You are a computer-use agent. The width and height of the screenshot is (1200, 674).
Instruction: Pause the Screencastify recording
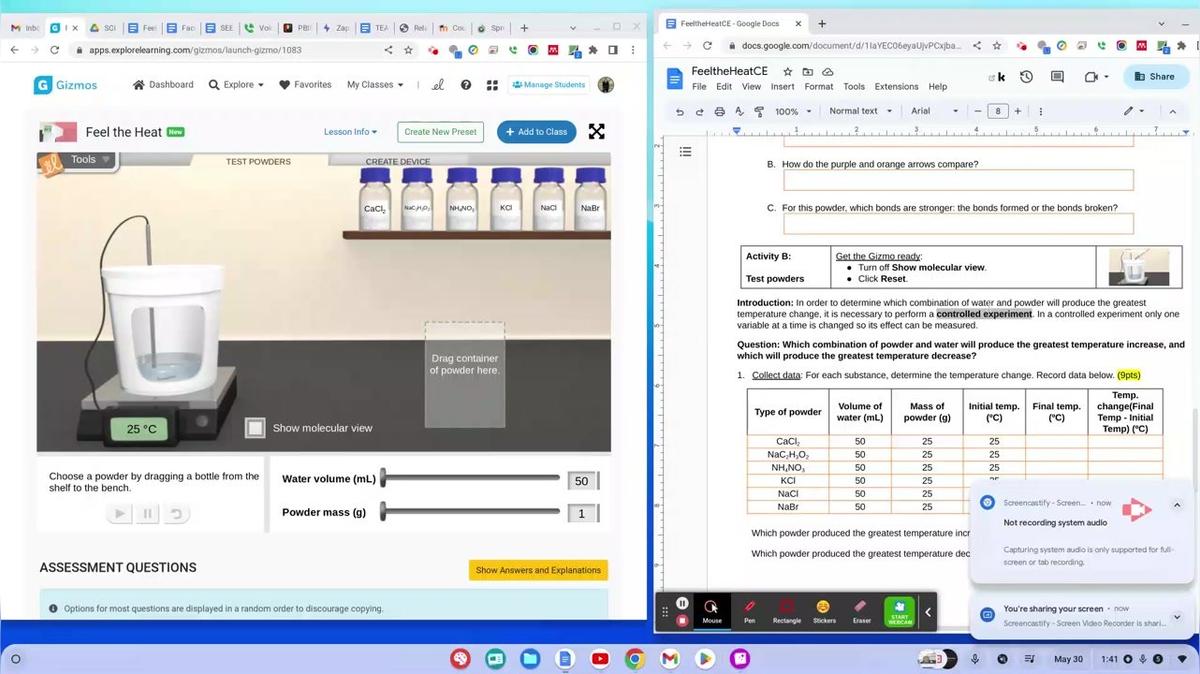[x=682, y=603]
